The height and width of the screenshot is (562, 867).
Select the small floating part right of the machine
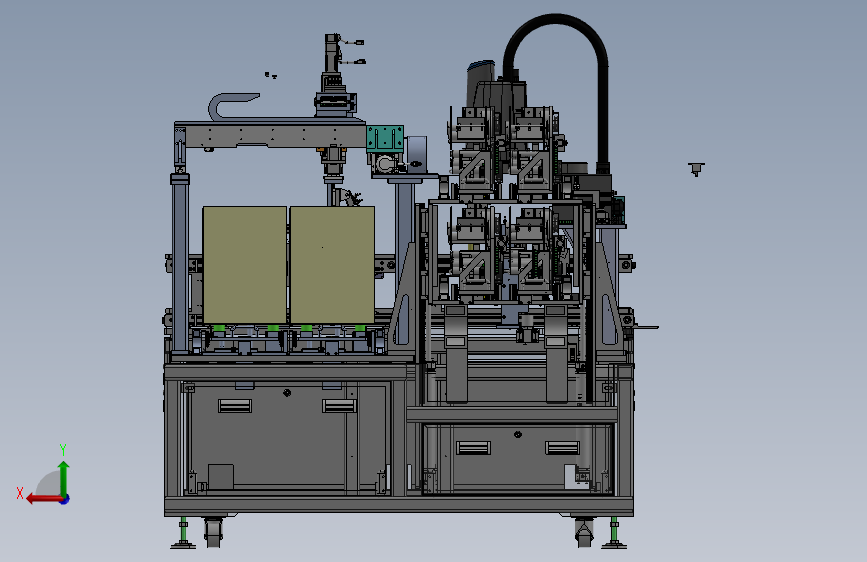click(696, 169)
